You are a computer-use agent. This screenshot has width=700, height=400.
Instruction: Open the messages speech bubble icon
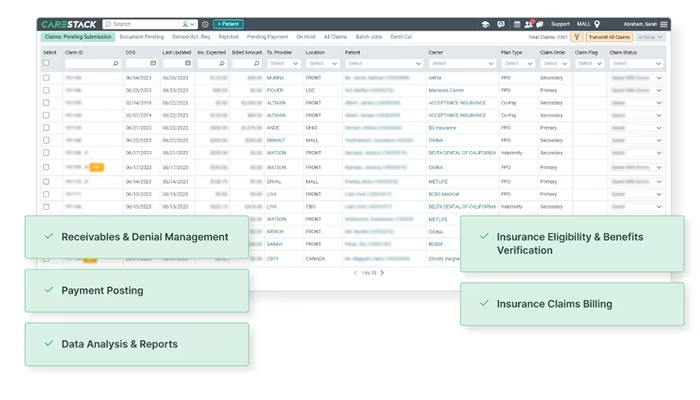point(540,24)
